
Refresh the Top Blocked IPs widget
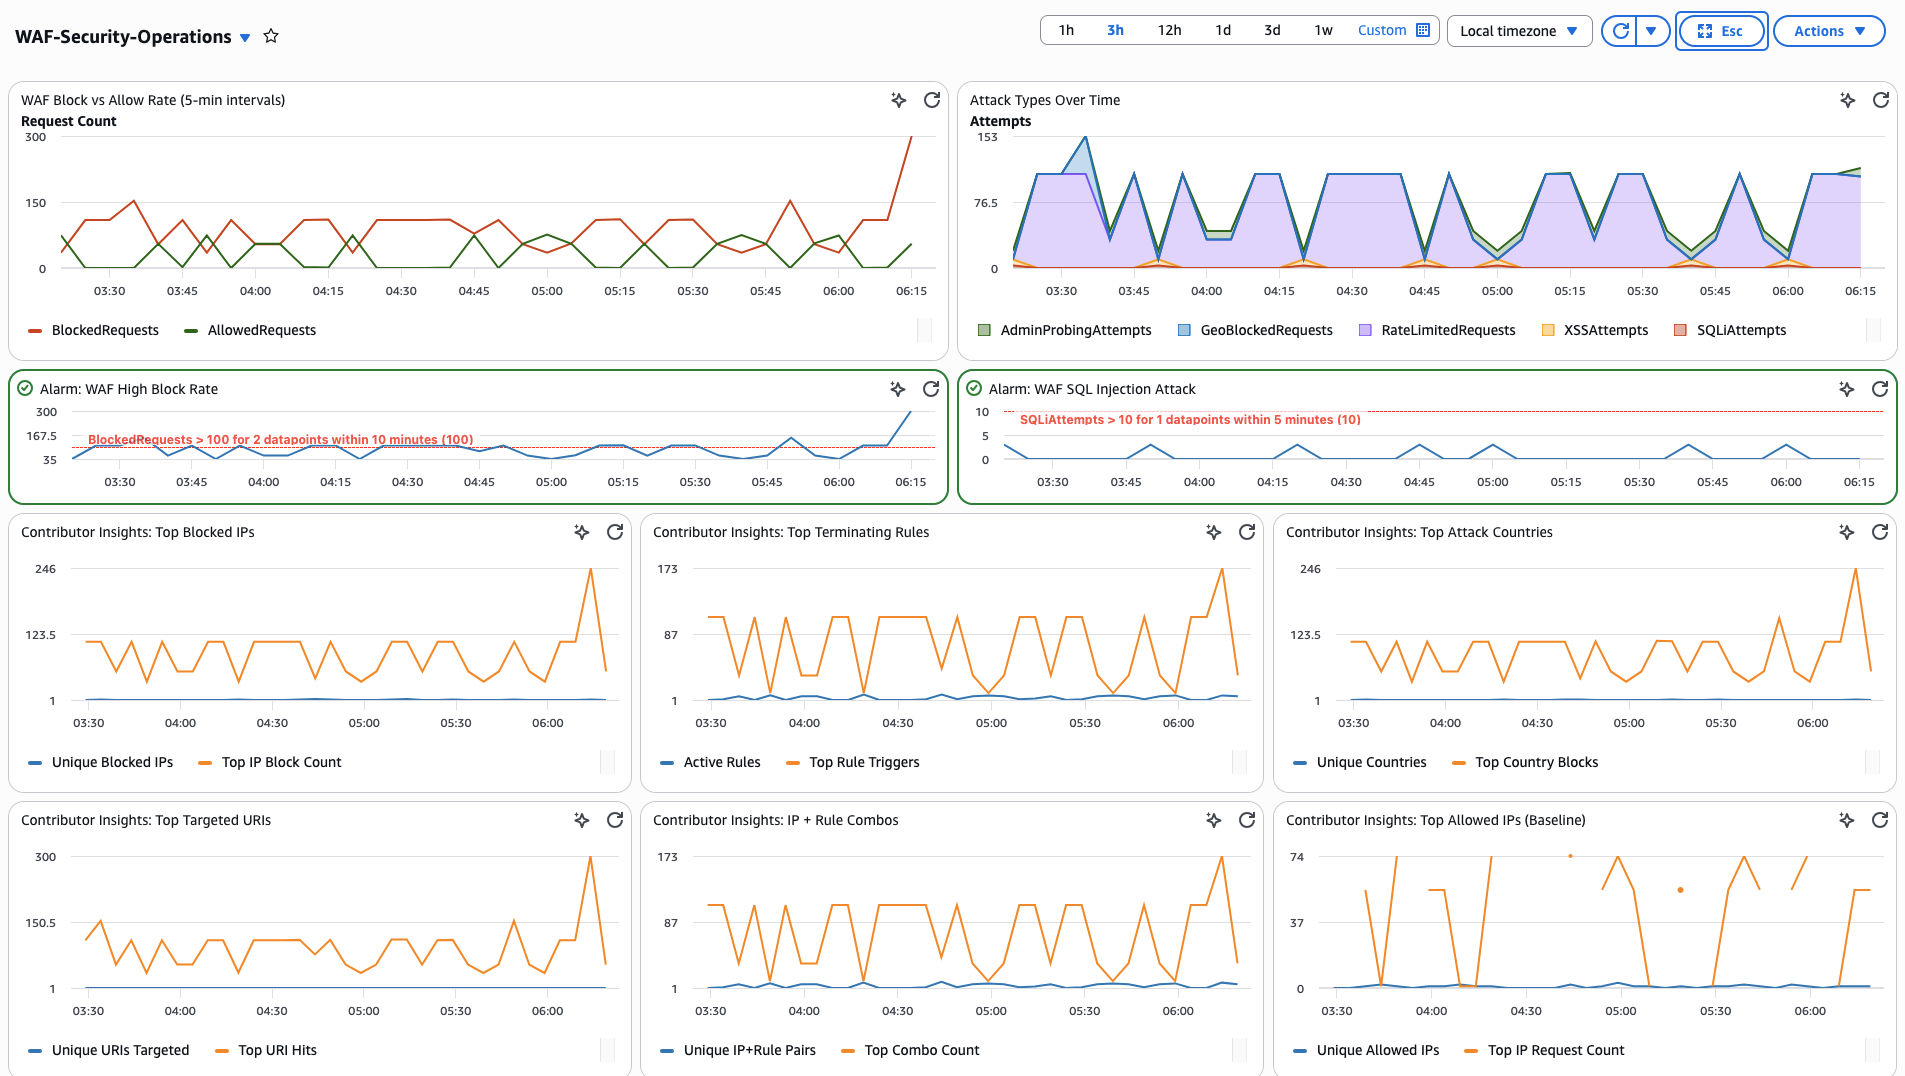(615, 532)
